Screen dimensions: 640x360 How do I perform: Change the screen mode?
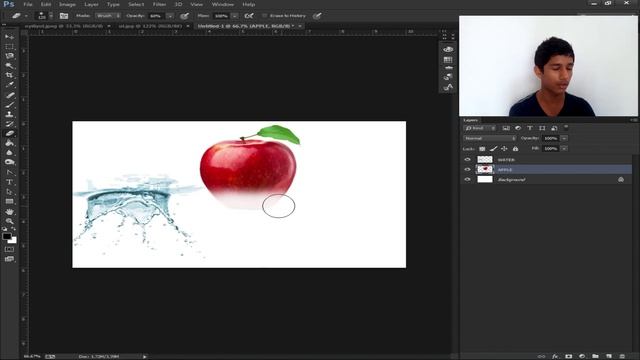tap(9, 259)
